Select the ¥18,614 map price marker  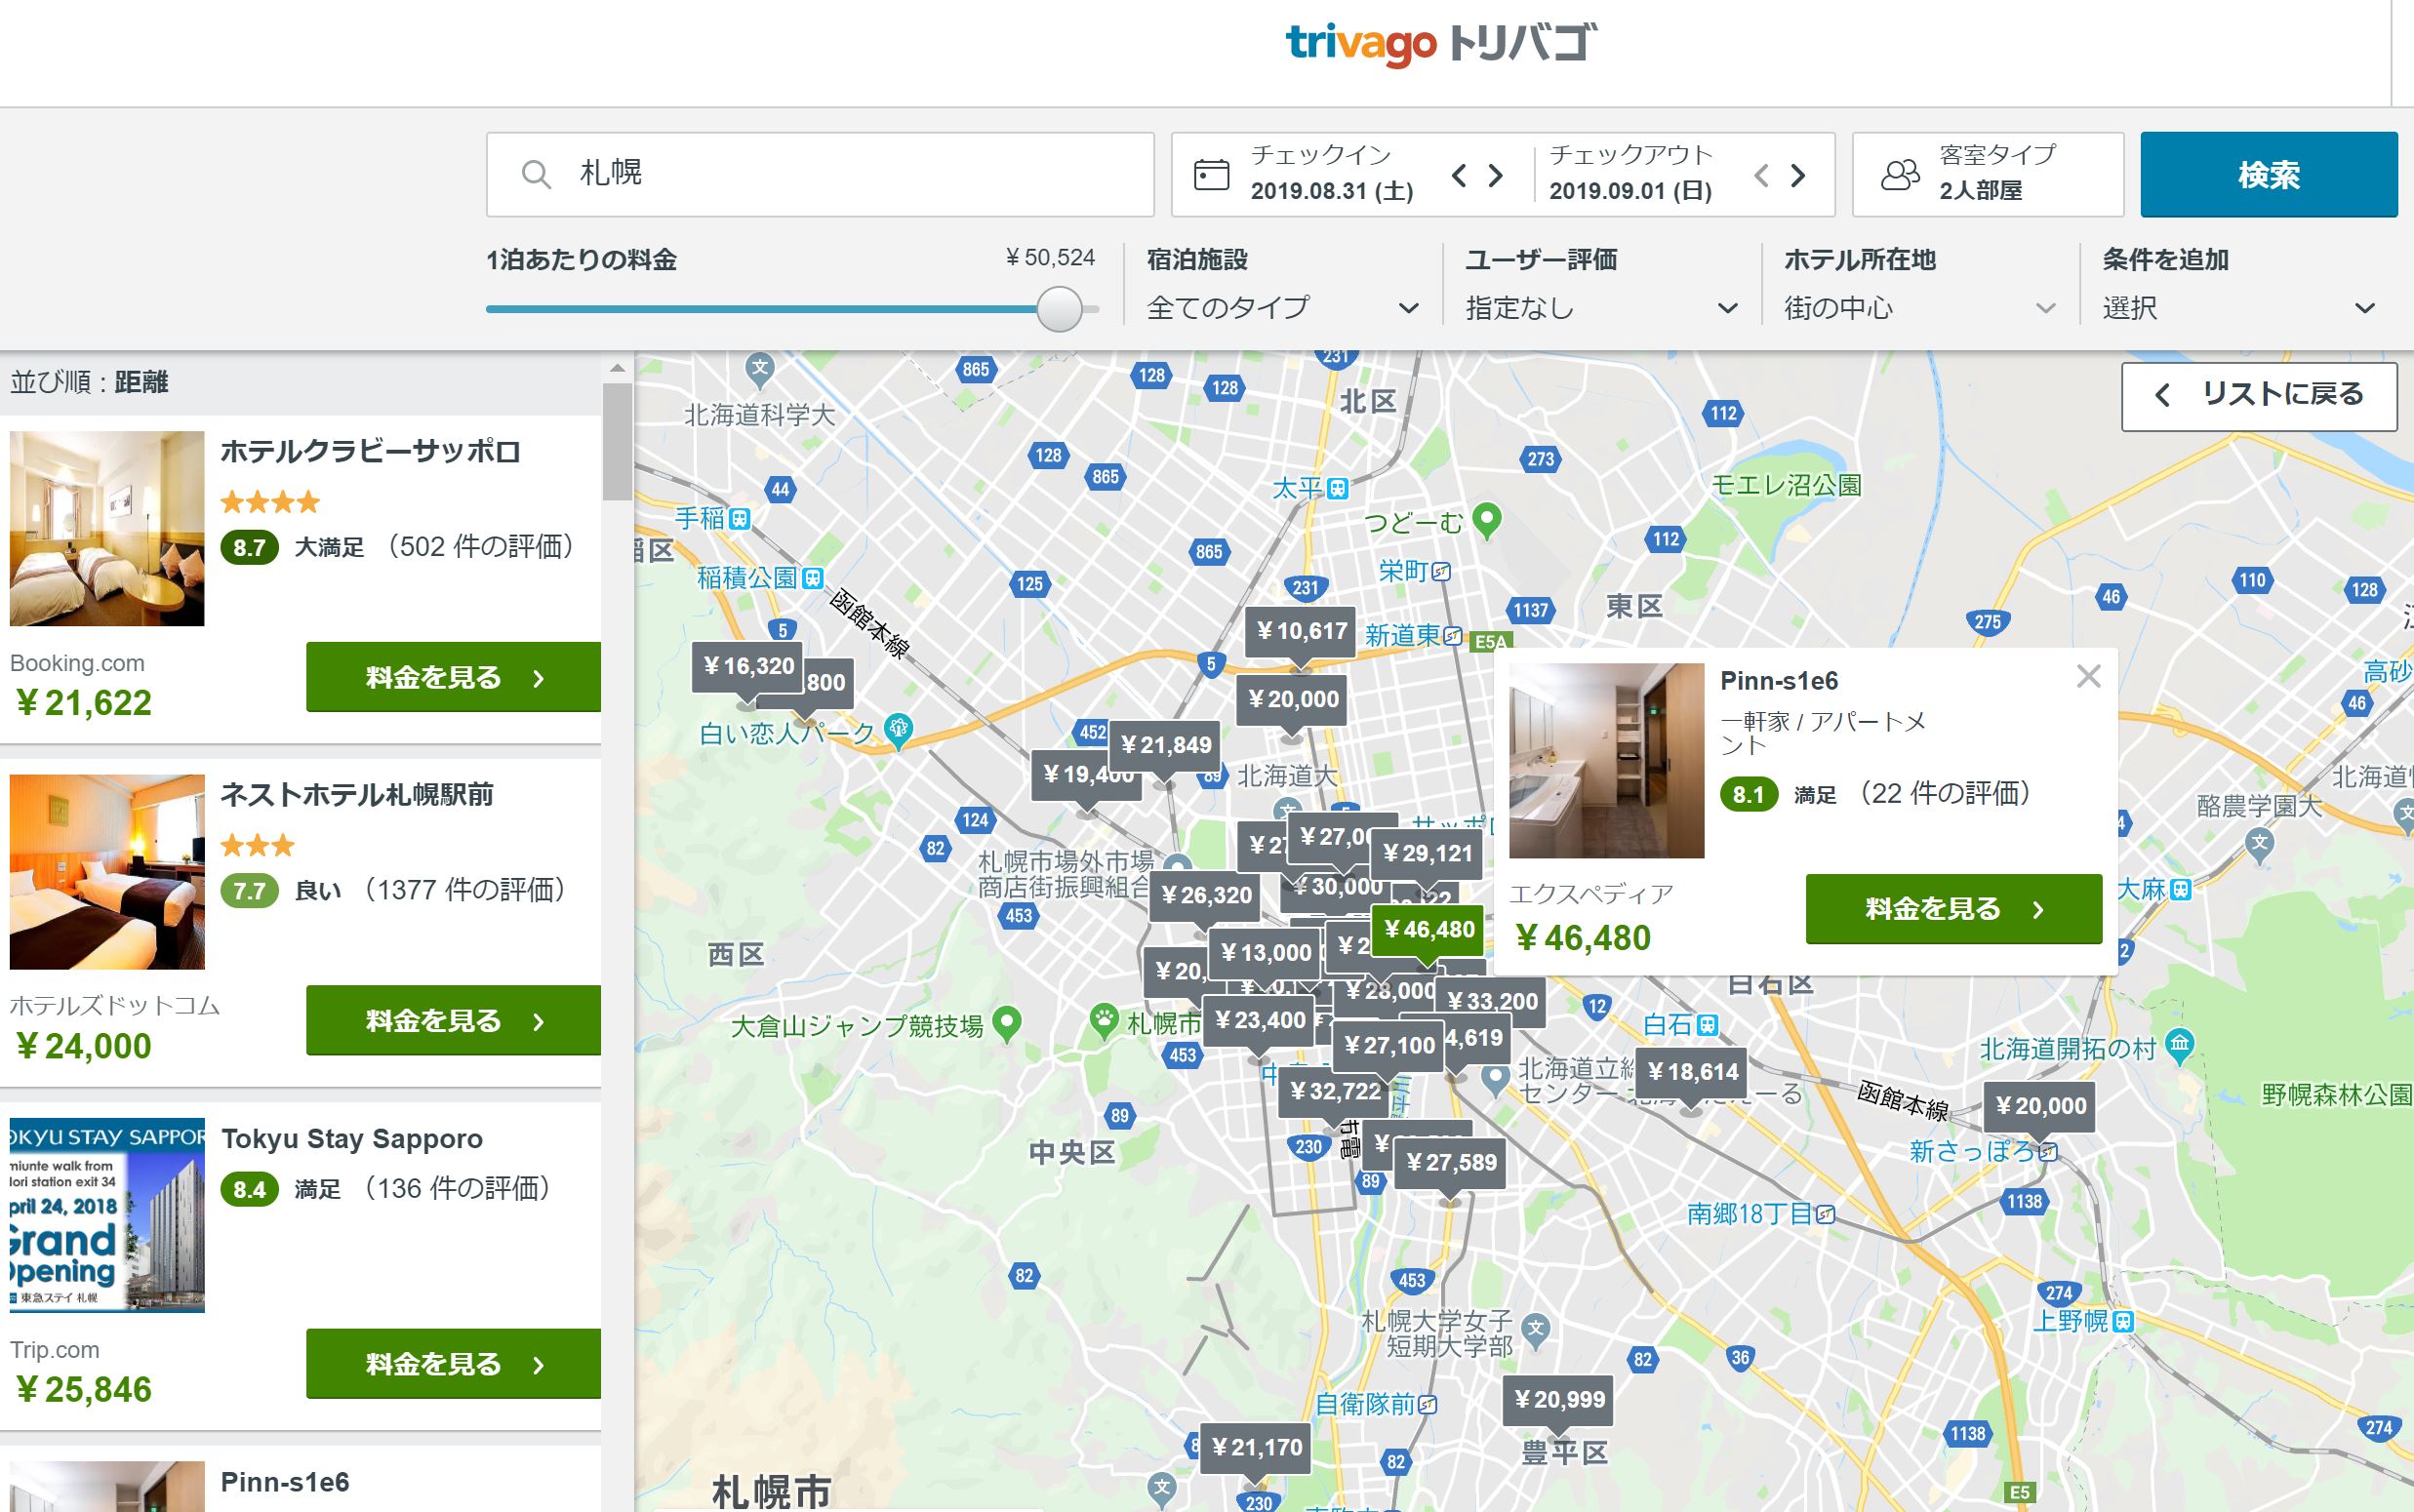pyautogui.click(x=1692, y=1072)
